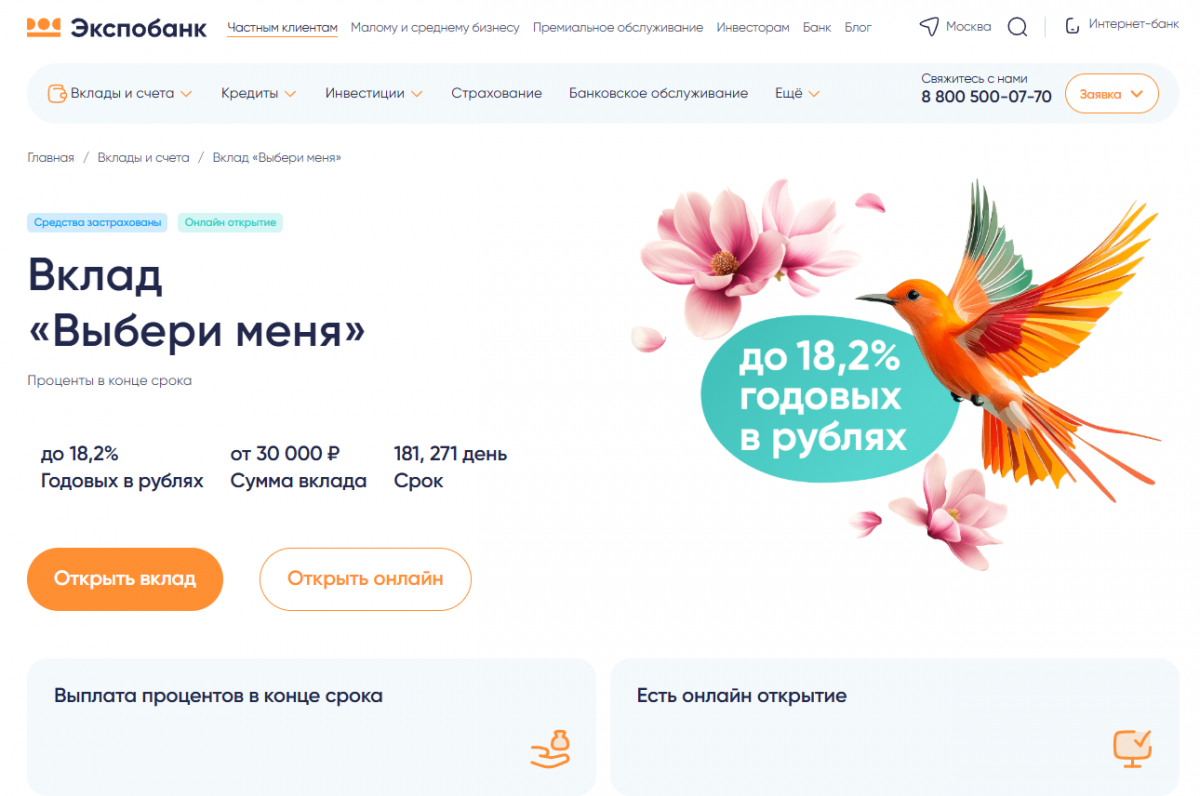Click the Открыть вклад button
The height and width of the screenshot is (796, 1200).
click(x=125, y=579)
